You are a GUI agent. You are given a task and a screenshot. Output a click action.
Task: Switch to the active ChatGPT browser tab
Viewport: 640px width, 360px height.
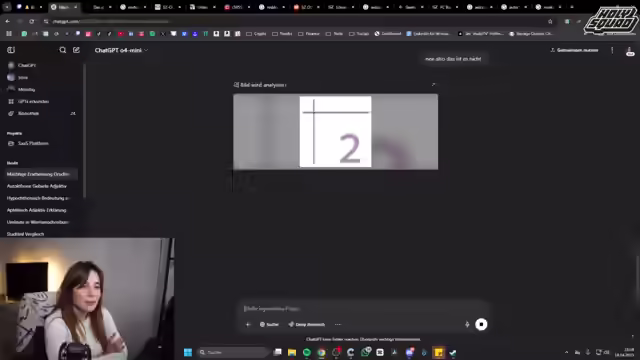tap(64, 7)
